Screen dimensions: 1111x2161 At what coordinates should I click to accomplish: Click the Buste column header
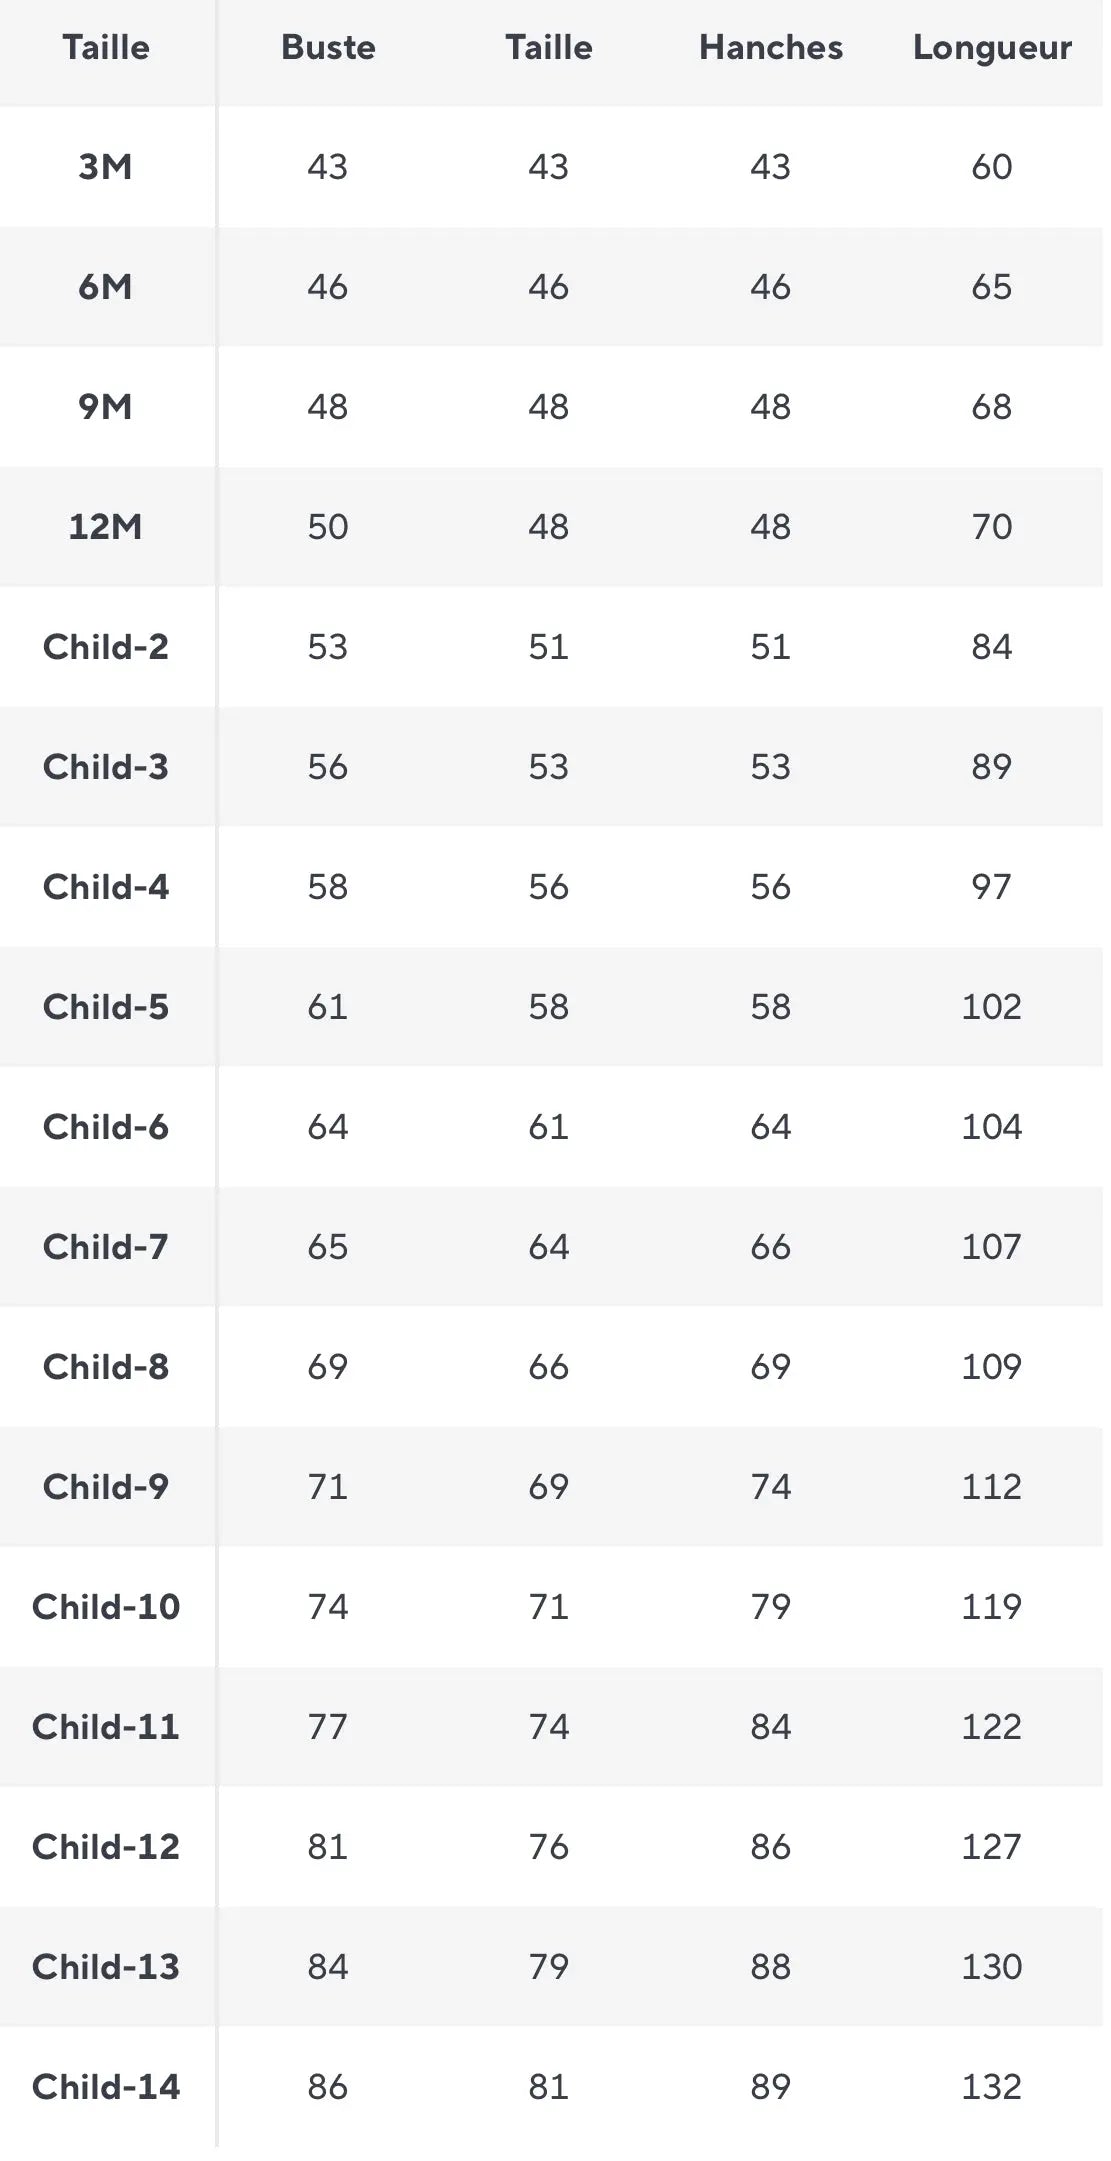(328, 47)
